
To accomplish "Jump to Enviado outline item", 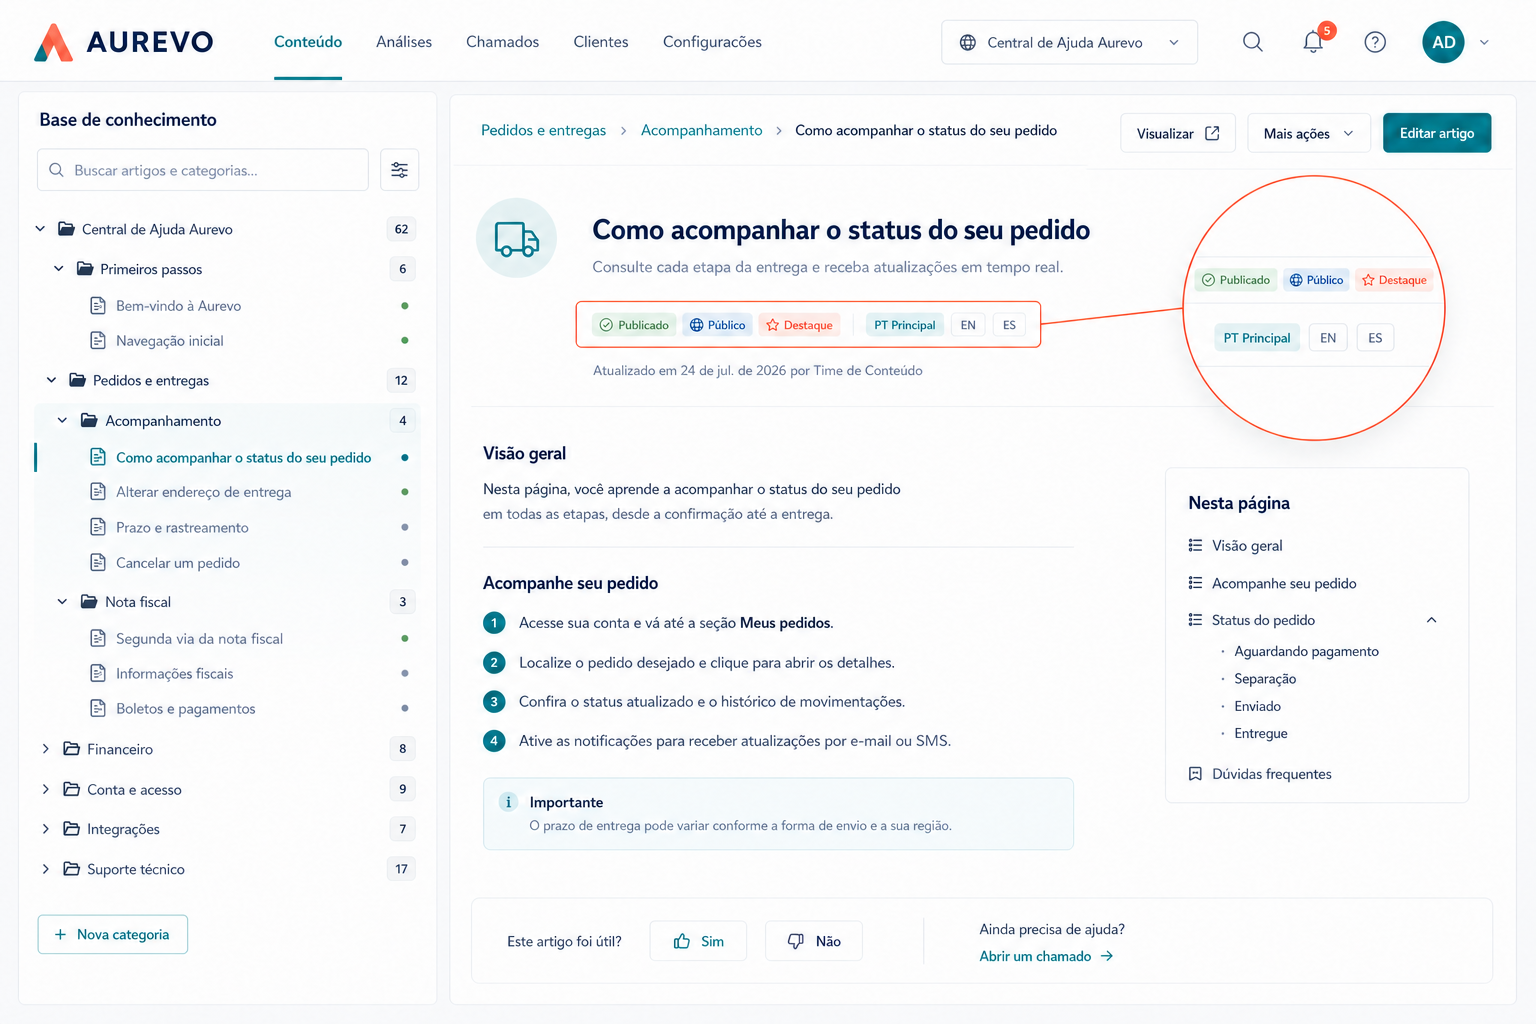I will pyautogui.click(x=1257, y=706).
